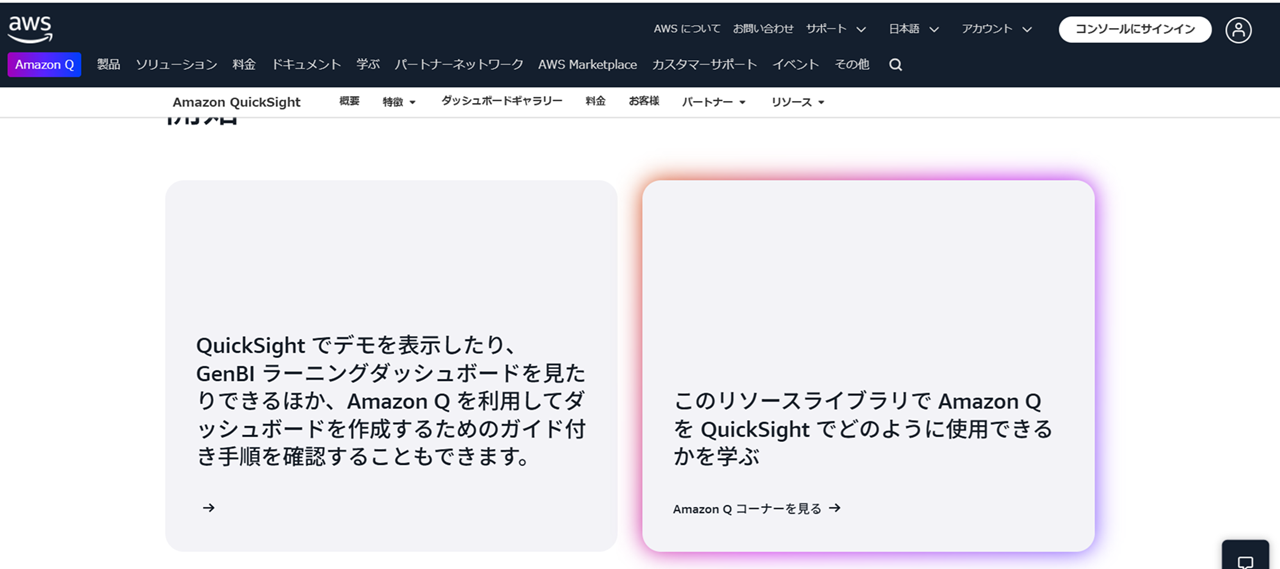Screen dimensions: 1280x569
Task: Open the カスタマーサポート menu
Action: tap(705, 64)
